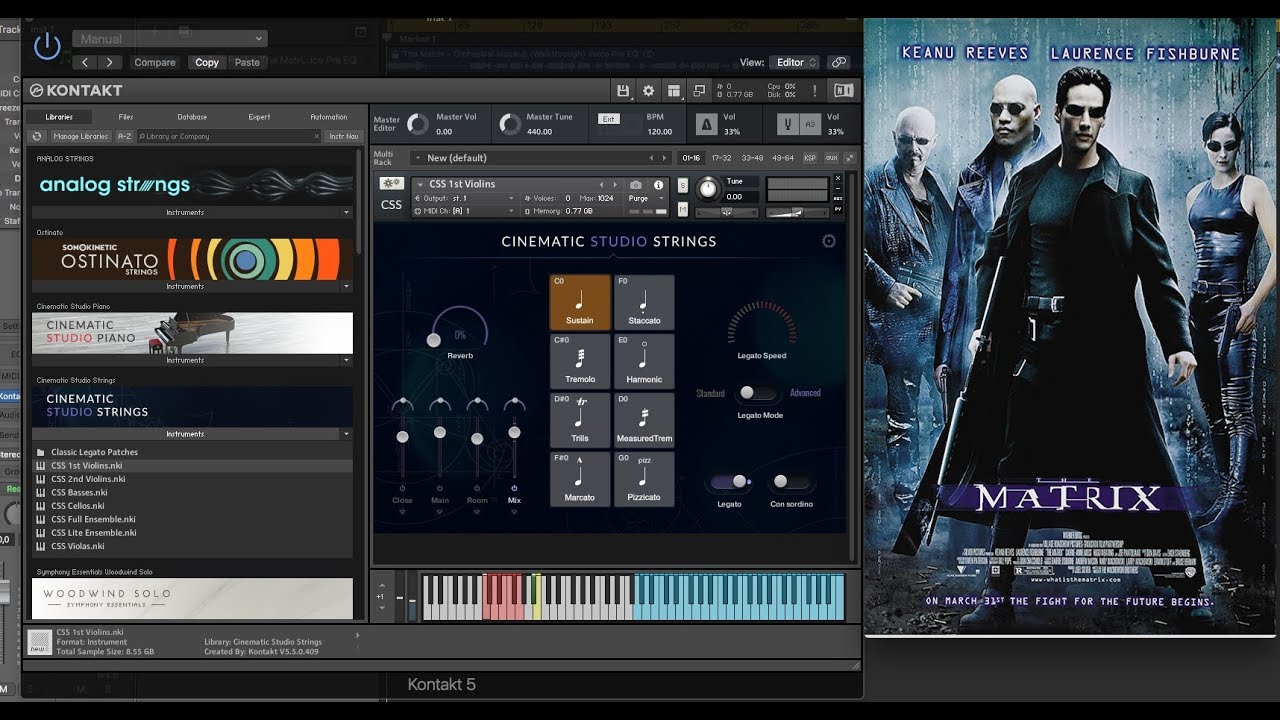The image size is (1280, 720).
Task: Click the metronome icon
Action: [x=707, y=124]
